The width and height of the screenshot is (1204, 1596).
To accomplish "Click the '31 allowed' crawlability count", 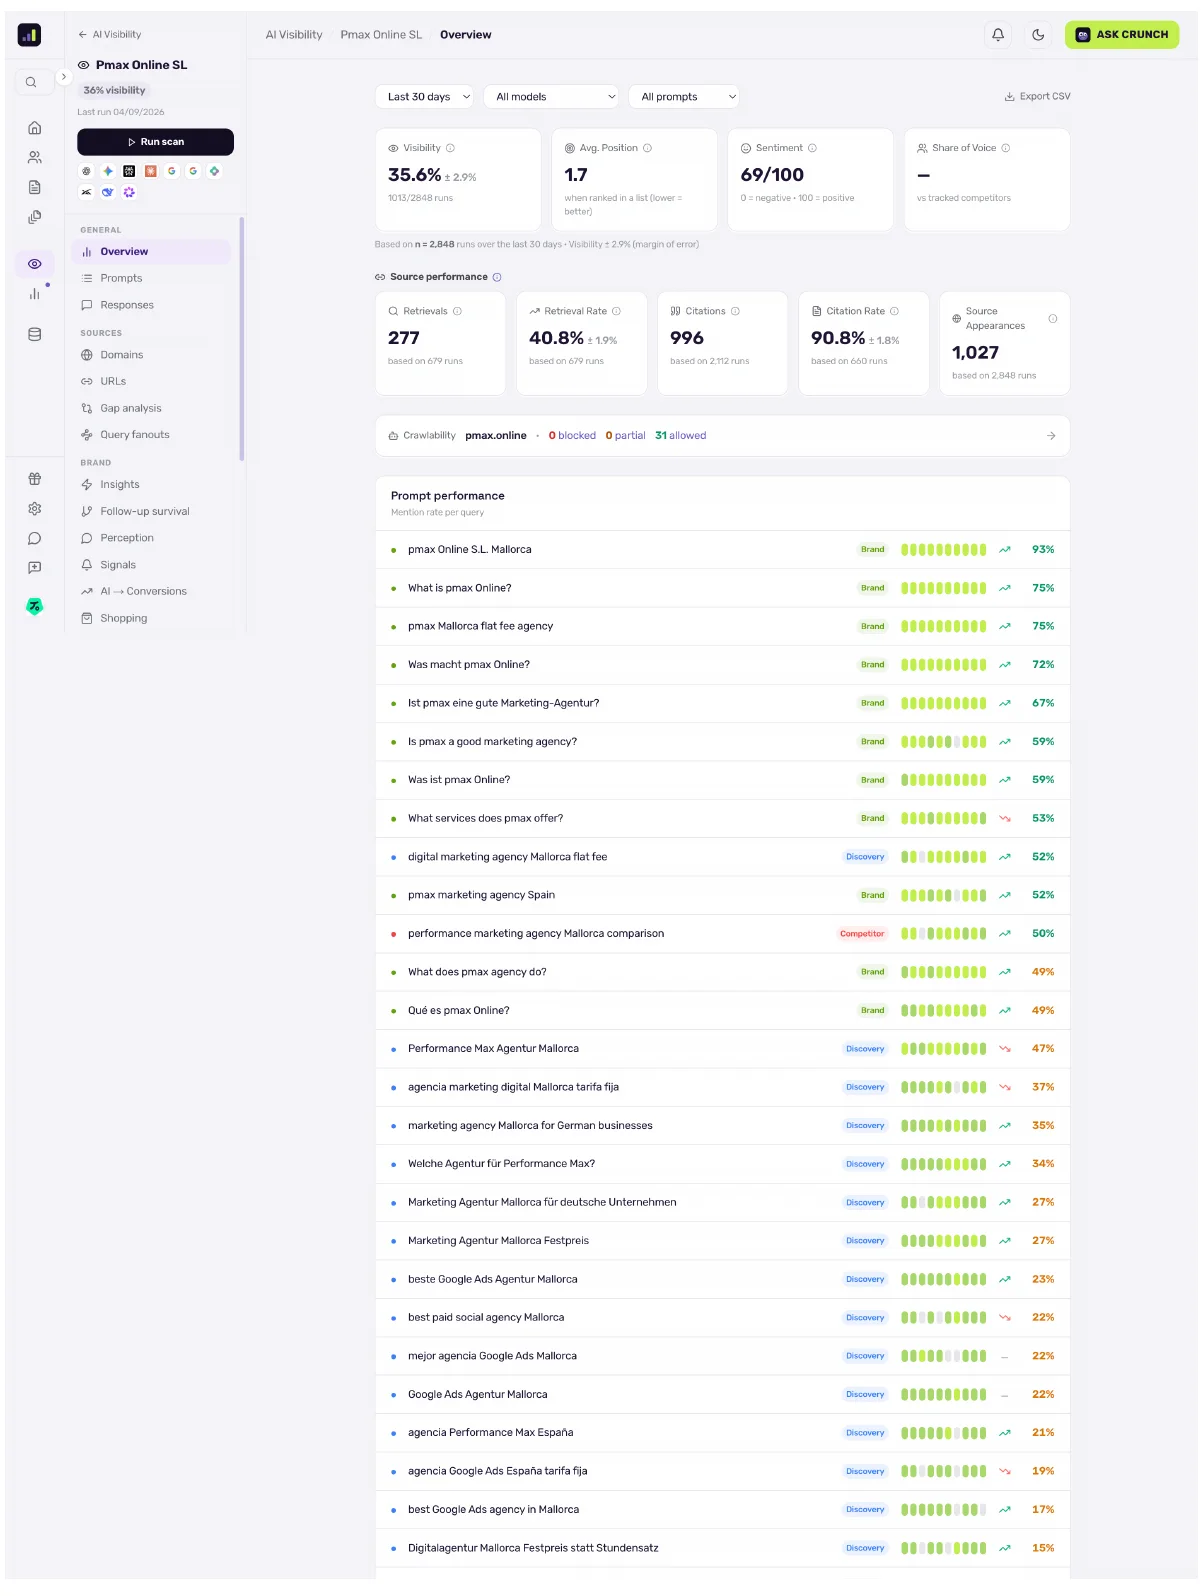I will [681, 436].
